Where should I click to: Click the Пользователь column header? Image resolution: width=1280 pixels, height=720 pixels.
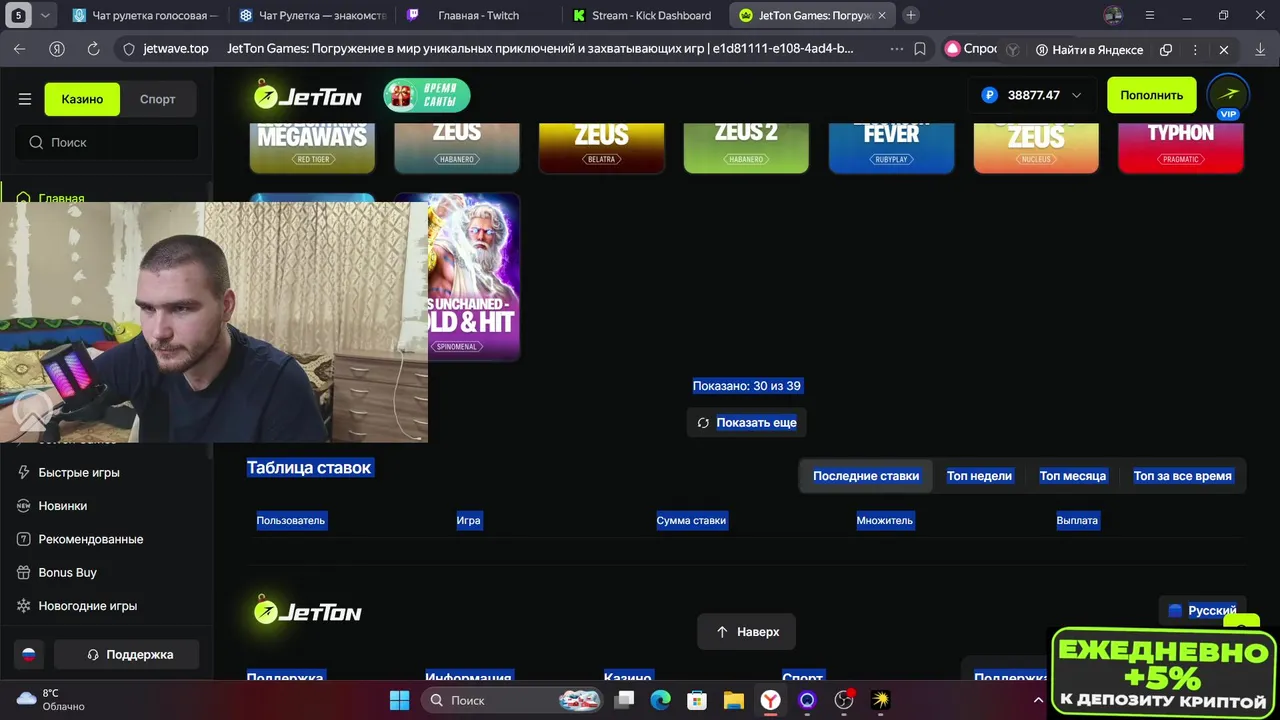291,520
